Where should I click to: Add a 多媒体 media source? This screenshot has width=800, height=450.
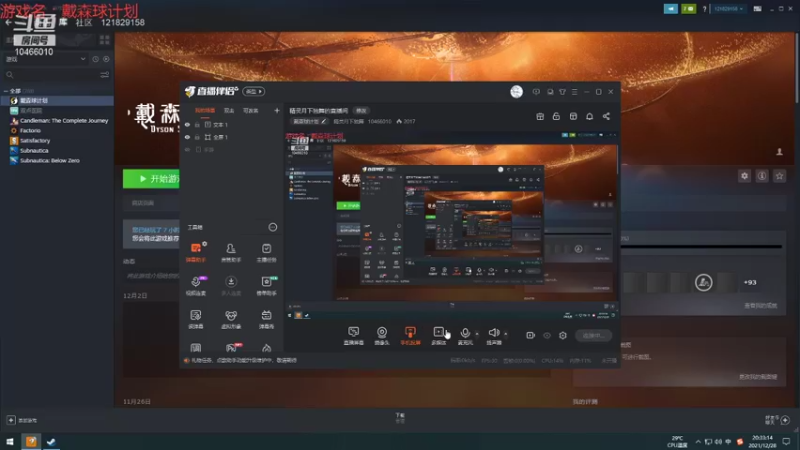coord(439,336)
